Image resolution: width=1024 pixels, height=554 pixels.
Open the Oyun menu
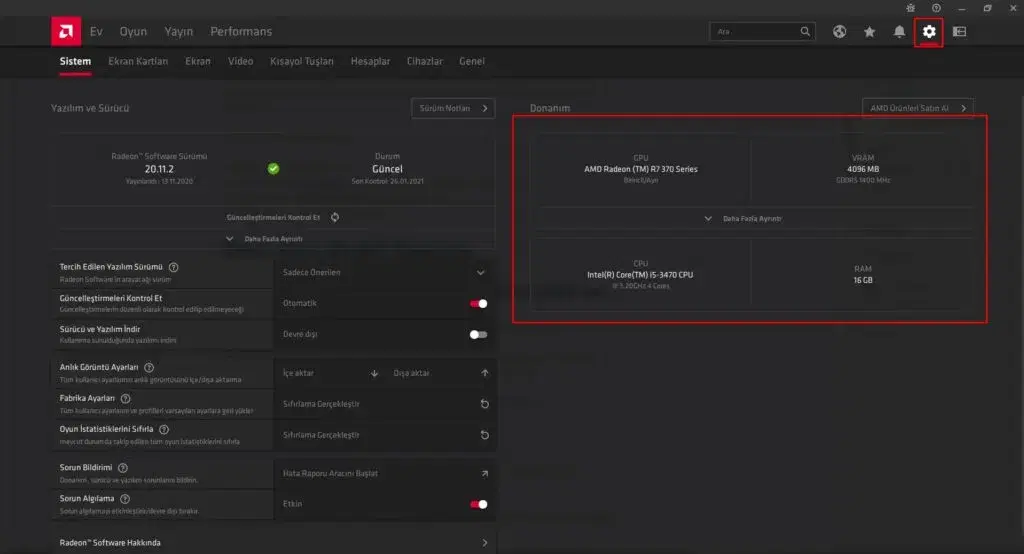point(133,31)
